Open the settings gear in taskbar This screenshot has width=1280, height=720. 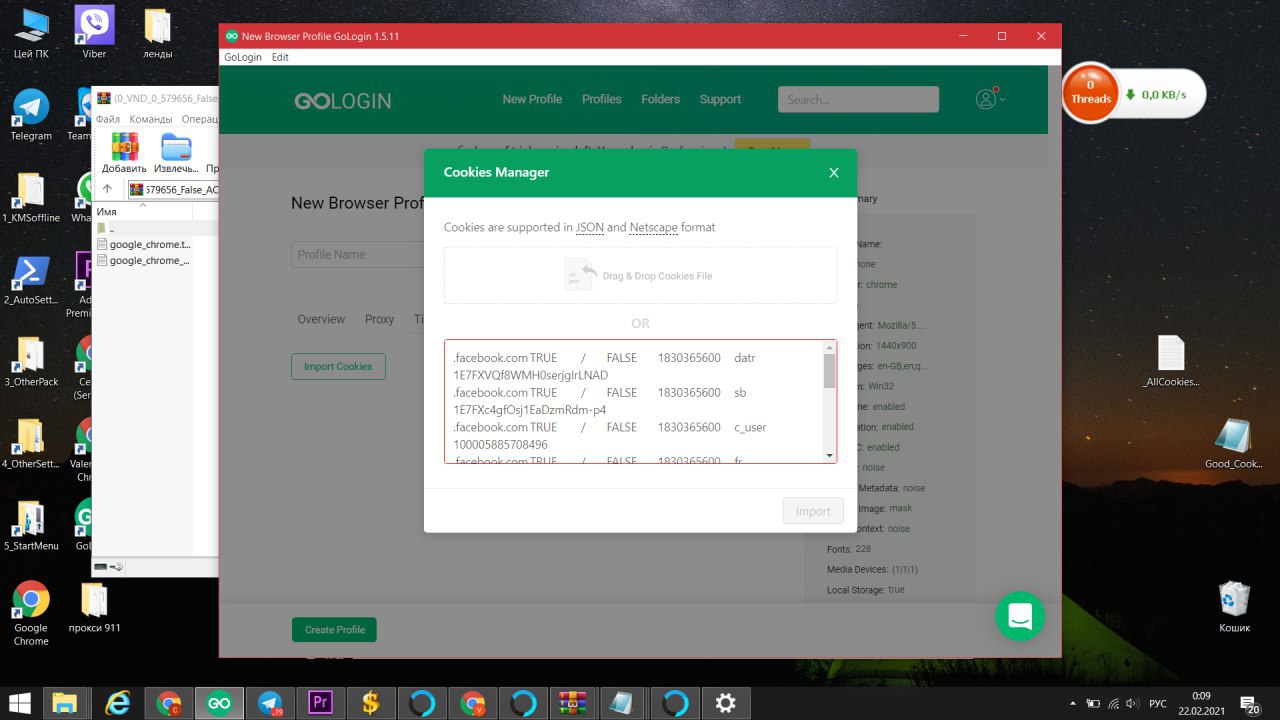726,703
